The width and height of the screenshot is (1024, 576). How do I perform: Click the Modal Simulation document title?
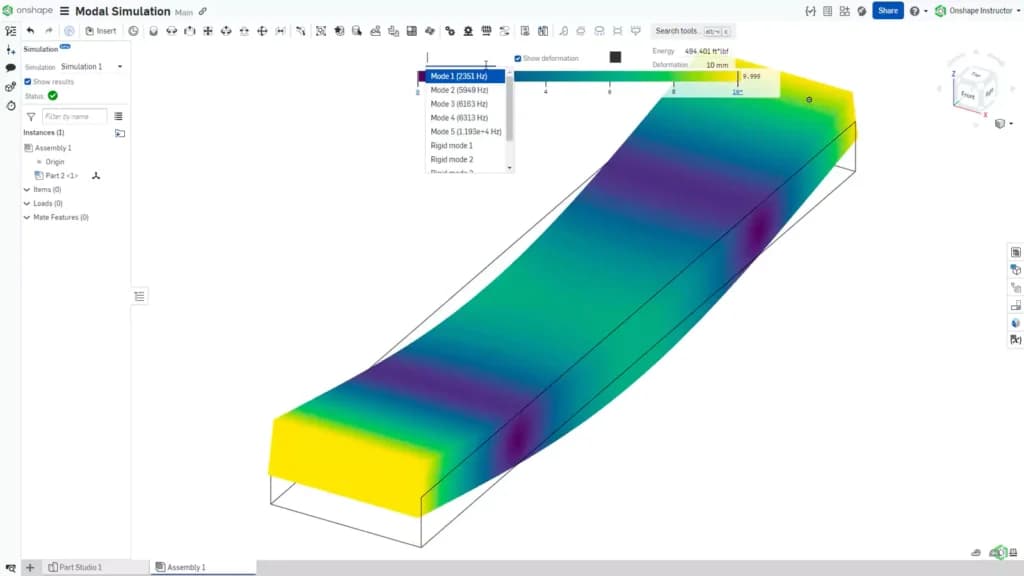click(x=123, y=11)
